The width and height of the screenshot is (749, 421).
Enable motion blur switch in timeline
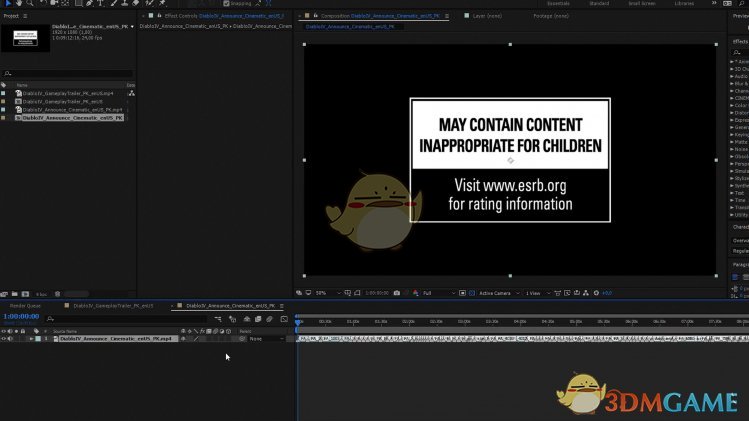tap(269, 319)
